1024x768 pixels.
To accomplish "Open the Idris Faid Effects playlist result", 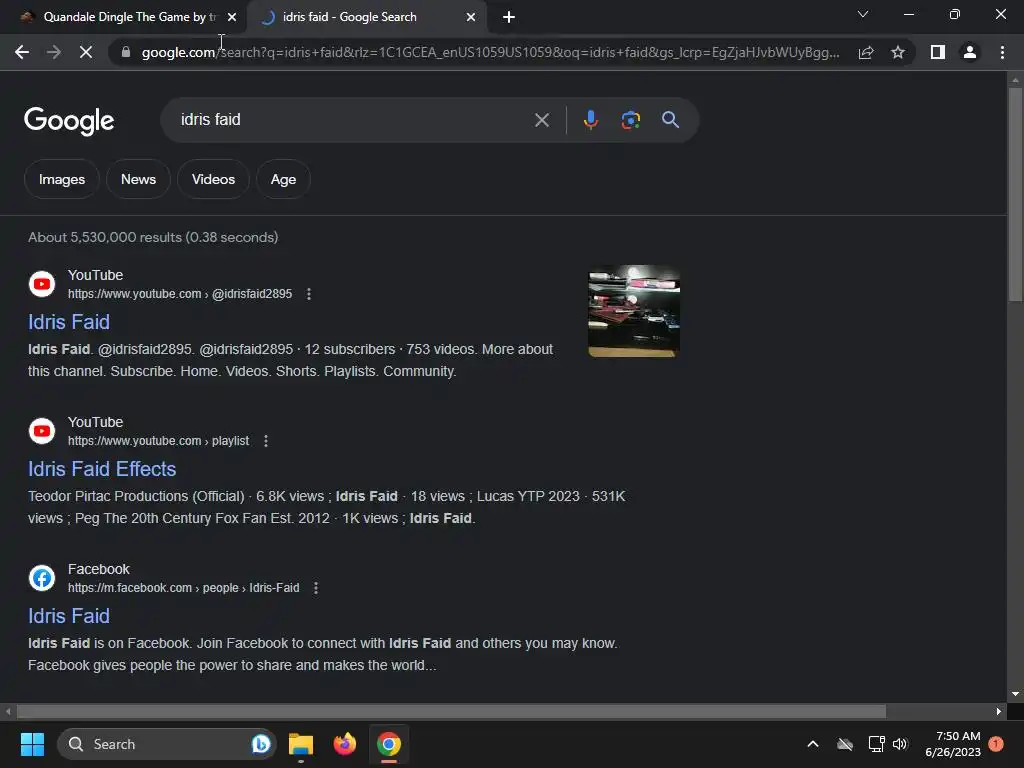I will point(102,469).
